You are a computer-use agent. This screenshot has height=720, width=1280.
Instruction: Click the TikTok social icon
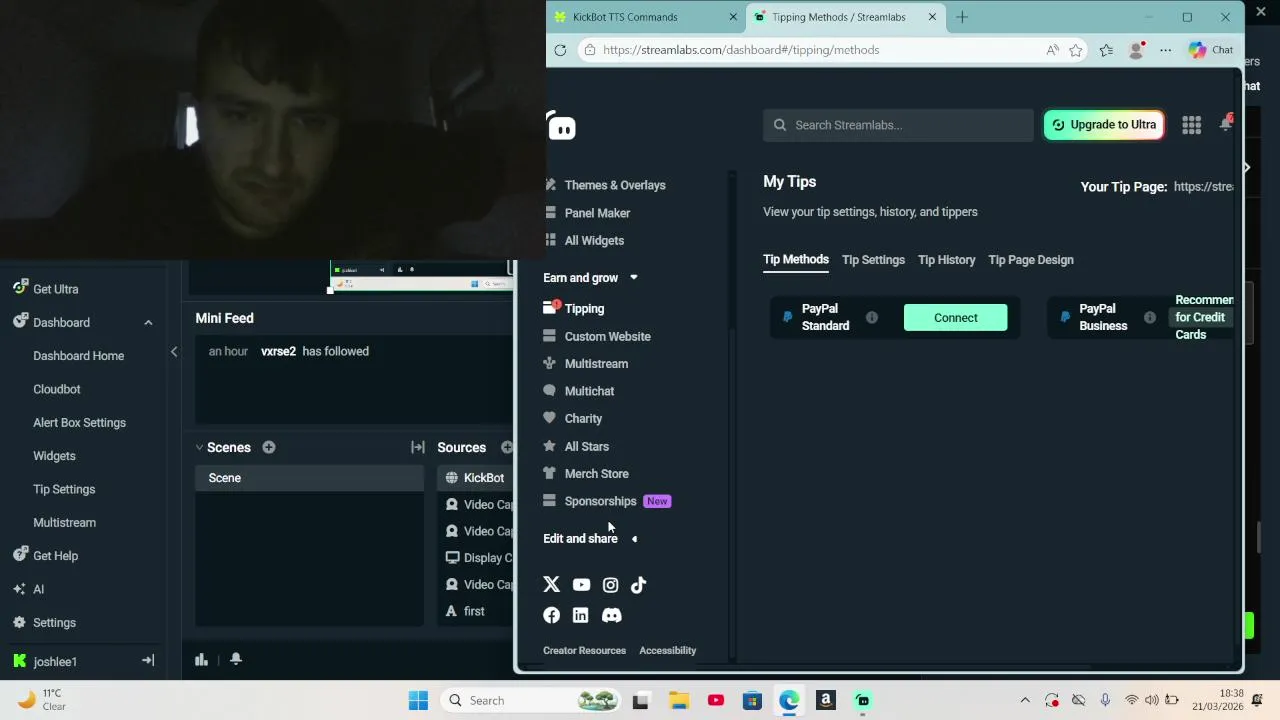point(638,585)
